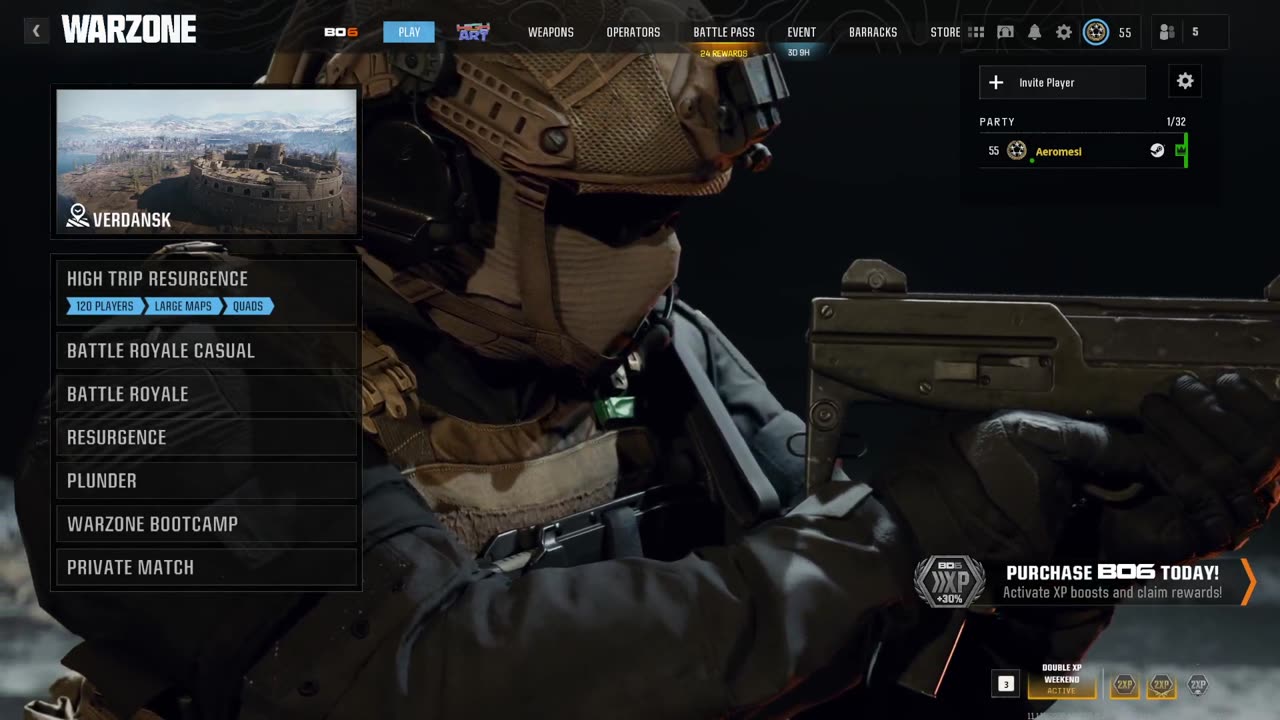This screenshot has width=1280, height=720.
Task: Click the level 55 number in top bar
Action: click(x=1125, y=33)
